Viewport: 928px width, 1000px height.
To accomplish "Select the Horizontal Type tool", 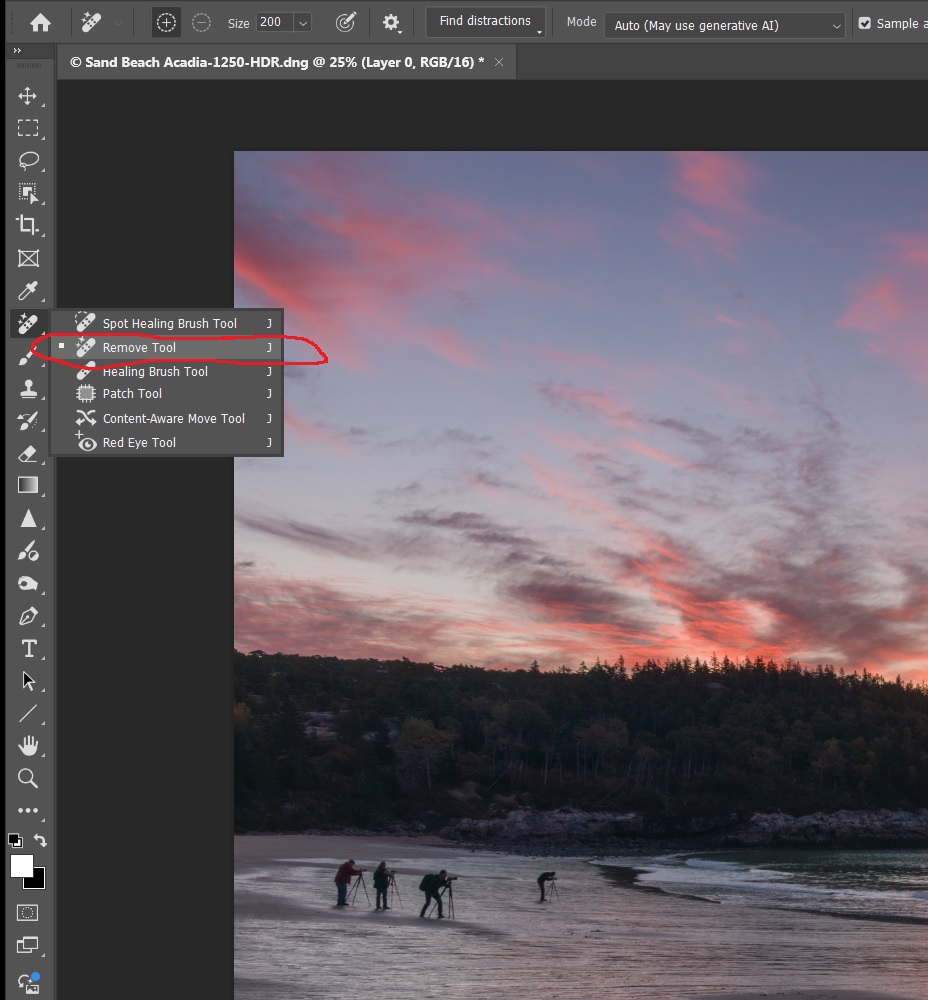I will tap(28, 649).
